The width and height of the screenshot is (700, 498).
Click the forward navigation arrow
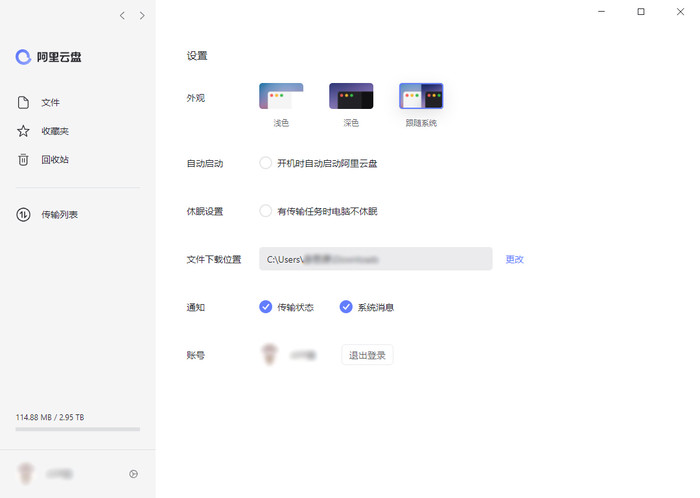click(142, 16)
